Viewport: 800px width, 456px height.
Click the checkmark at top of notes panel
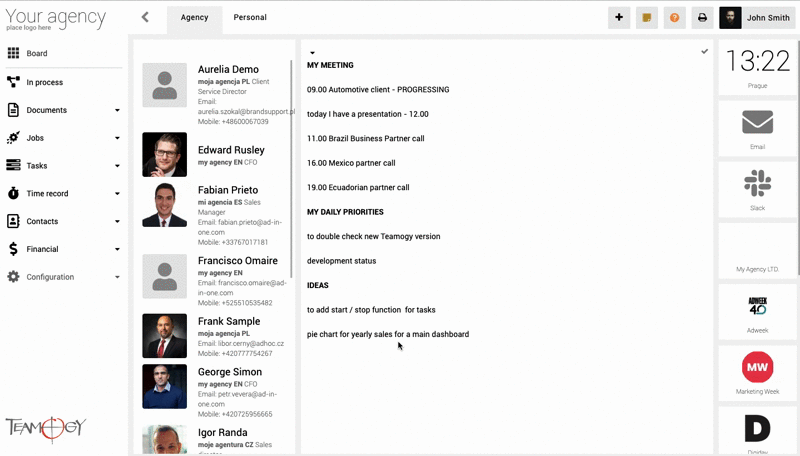(705, 51)
